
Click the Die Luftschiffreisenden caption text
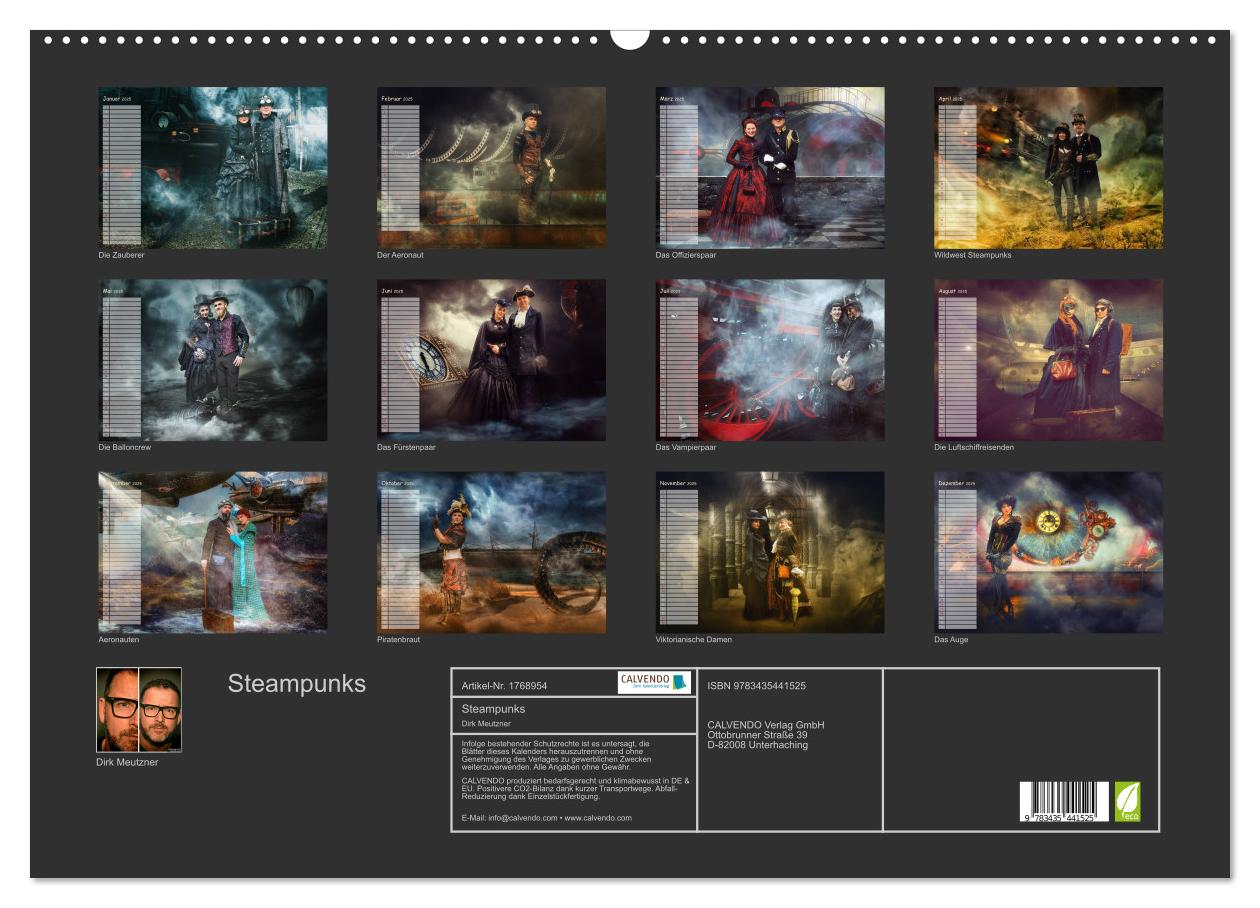tap(974, 447)
